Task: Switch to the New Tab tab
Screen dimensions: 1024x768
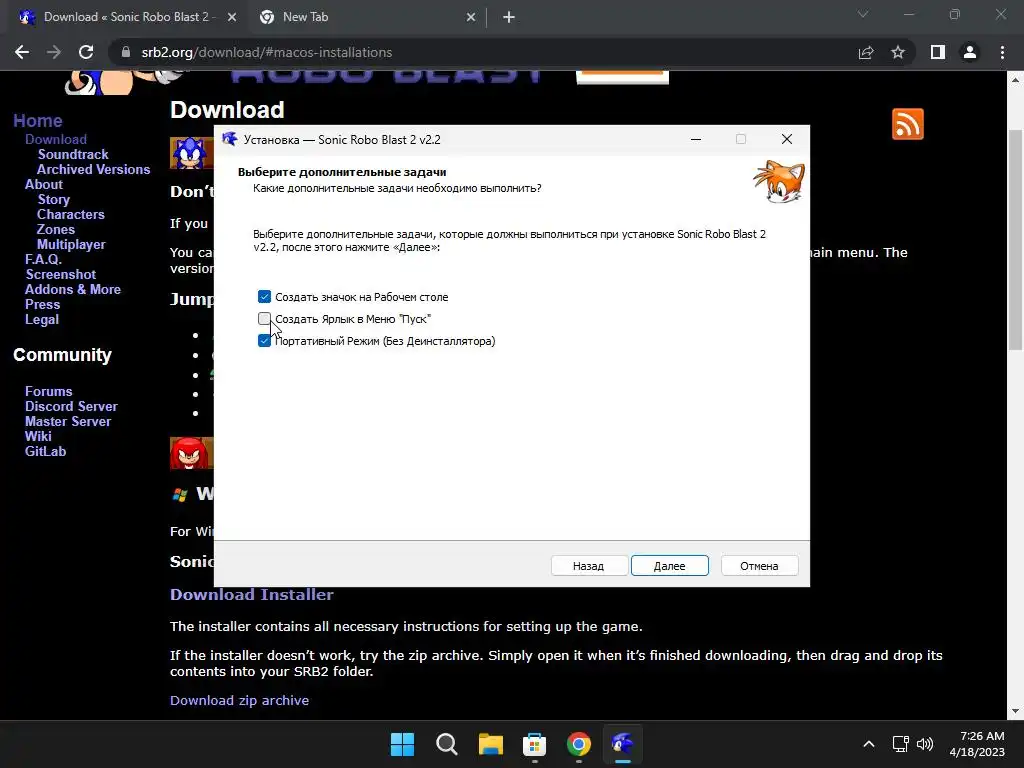Action: [x=306, y=17]
